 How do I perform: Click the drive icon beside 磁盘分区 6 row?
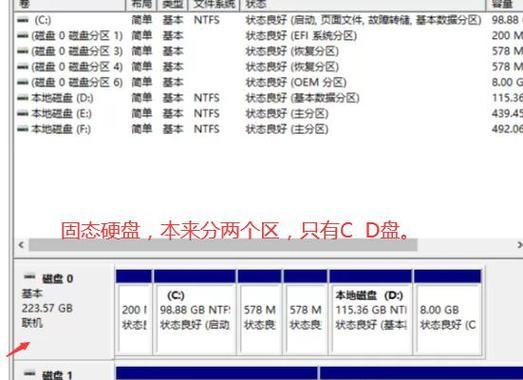(23, 82)
